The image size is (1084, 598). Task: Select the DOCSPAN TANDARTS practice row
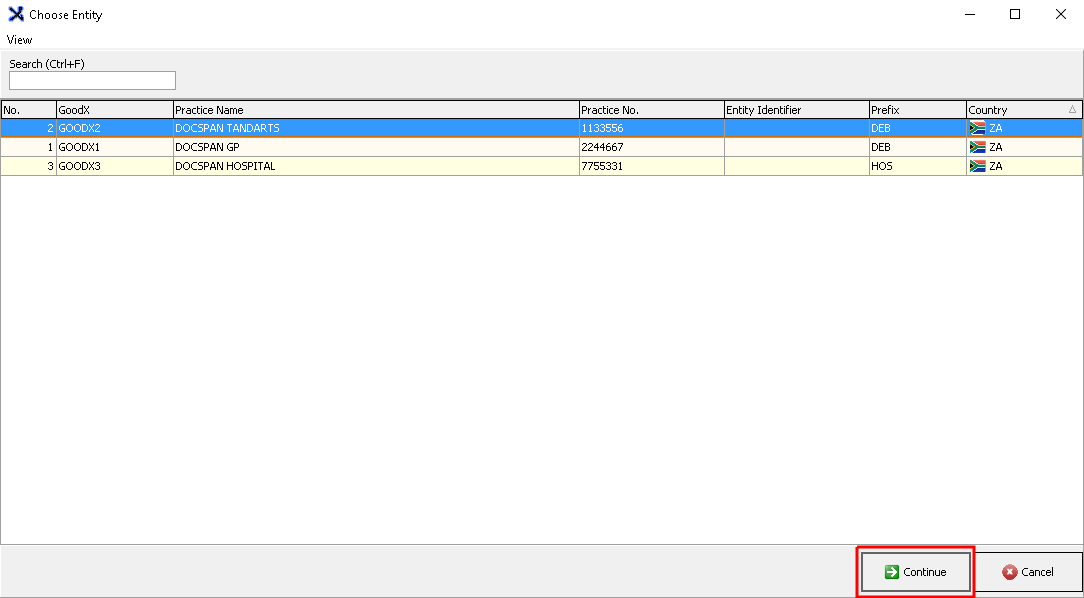click(x=376, y=128)
